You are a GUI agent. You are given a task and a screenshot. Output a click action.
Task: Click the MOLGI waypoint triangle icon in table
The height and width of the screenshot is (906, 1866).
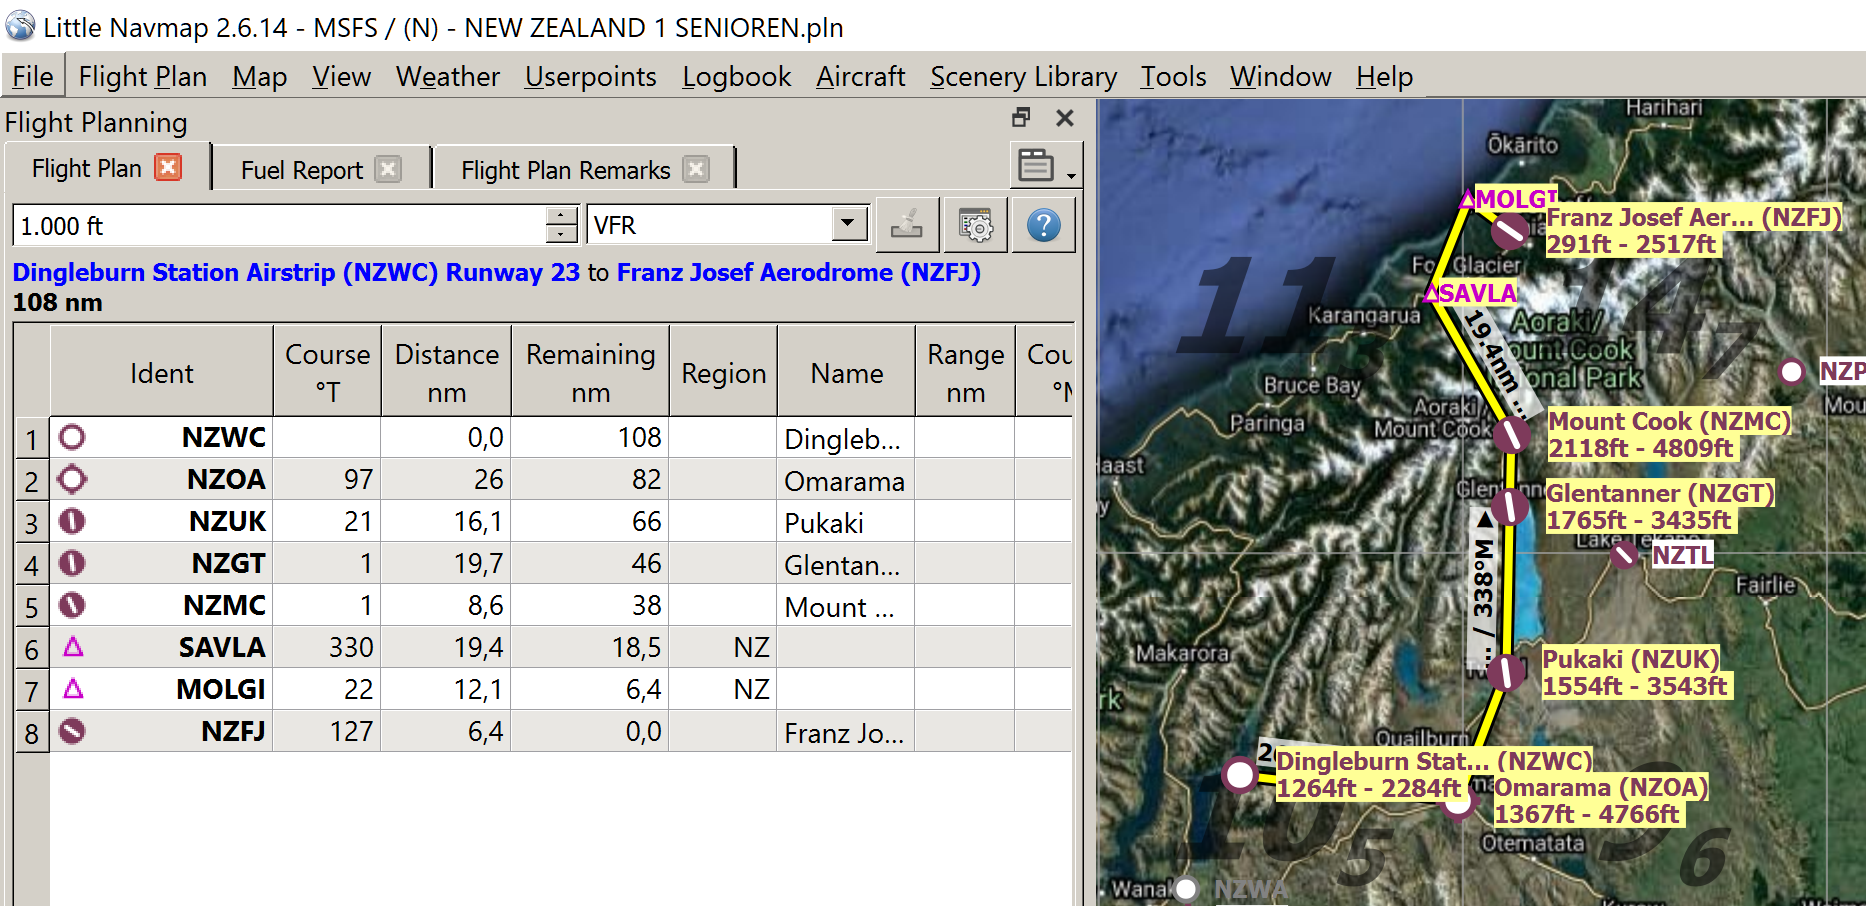(73, 689)
